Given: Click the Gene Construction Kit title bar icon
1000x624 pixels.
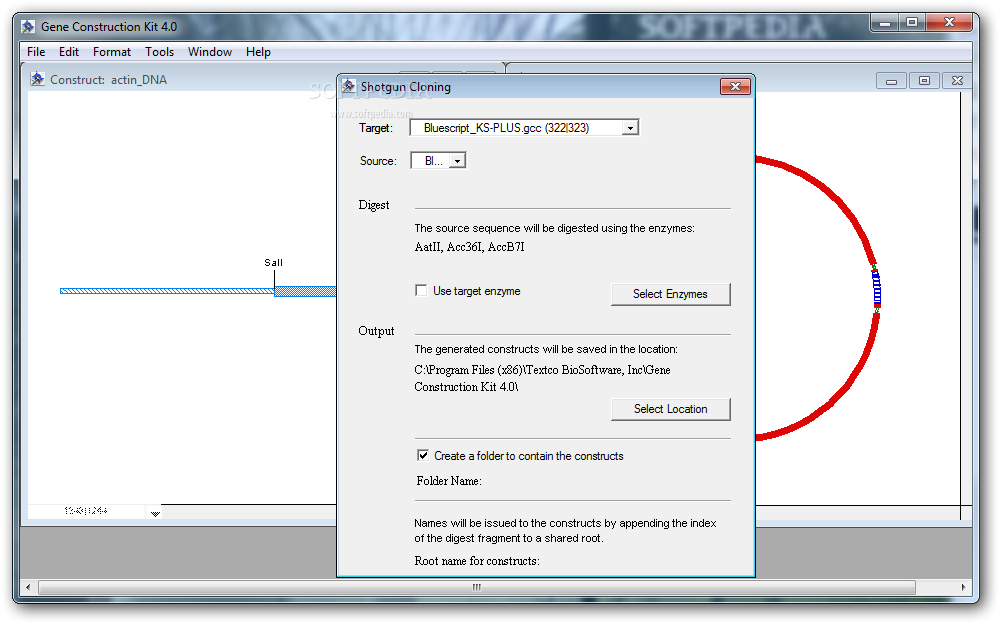Looking at the screenshot, I should pos(28,27).
